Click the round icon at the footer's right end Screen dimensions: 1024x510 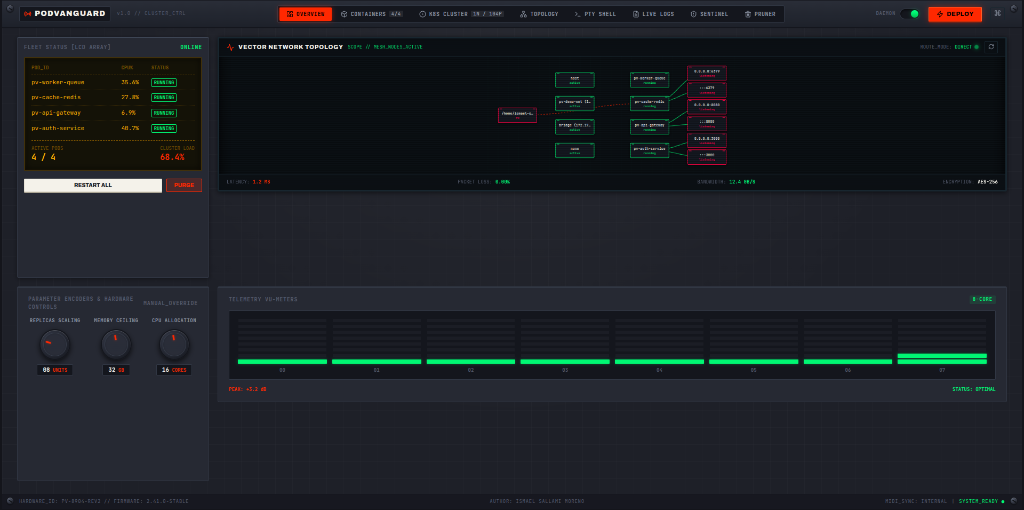(x=1015, y=501)
